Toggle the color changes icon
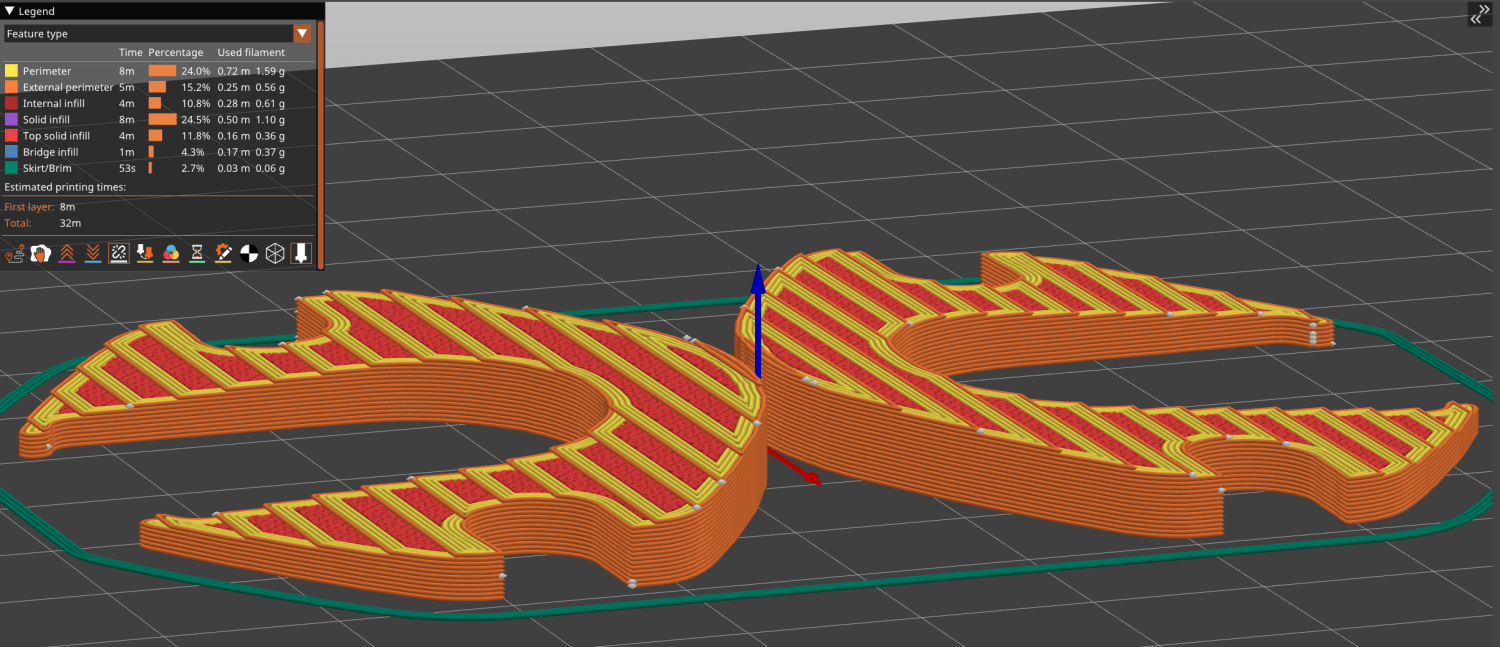This screenshot has width=1500, height=647. 171,253
